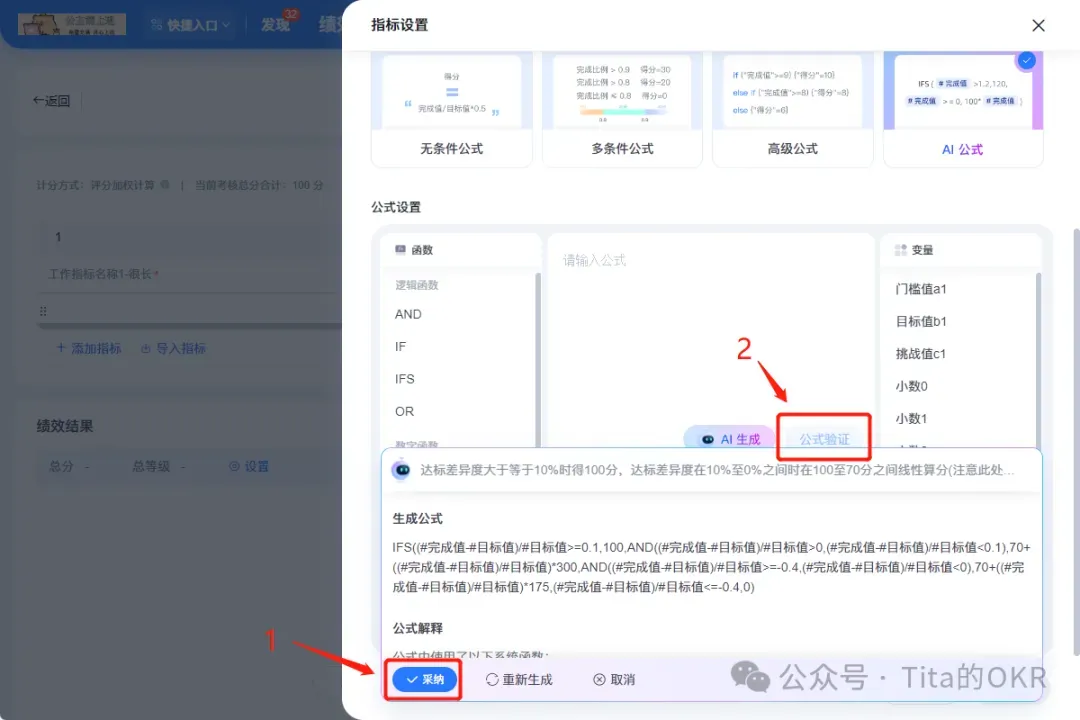
Task: Click the checkmark badge on AI 公式 card
Action: click(1026, 61)
